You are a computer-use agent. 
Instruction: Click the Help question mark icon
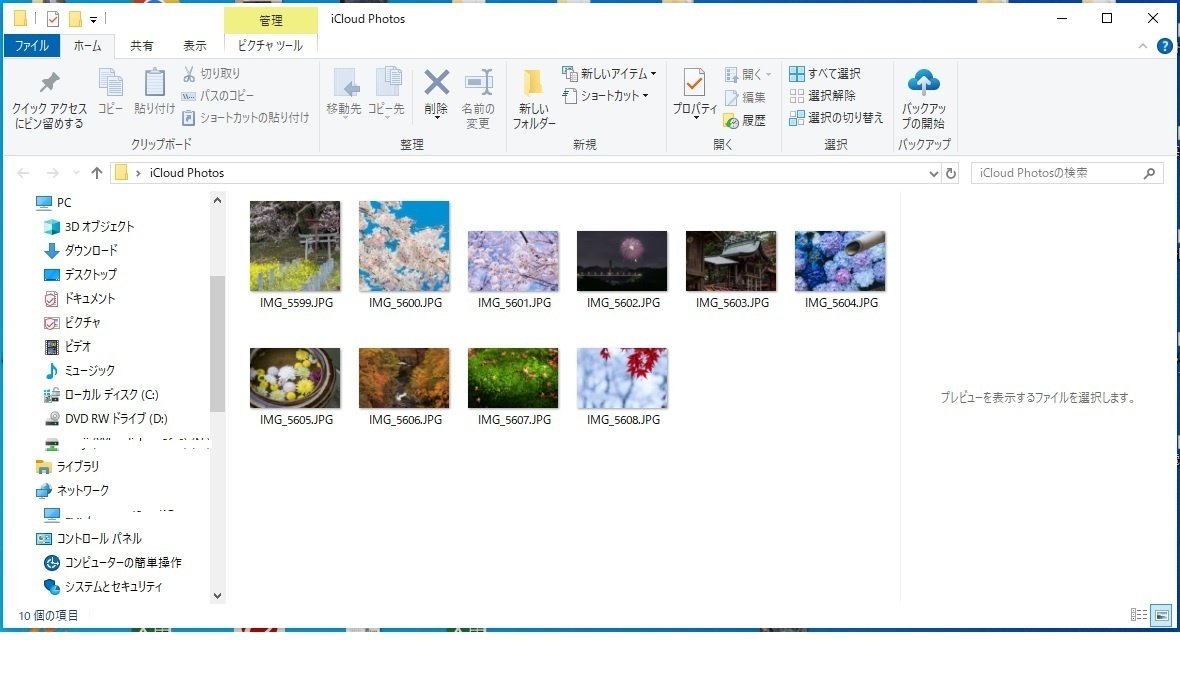tap(1164, 46)
